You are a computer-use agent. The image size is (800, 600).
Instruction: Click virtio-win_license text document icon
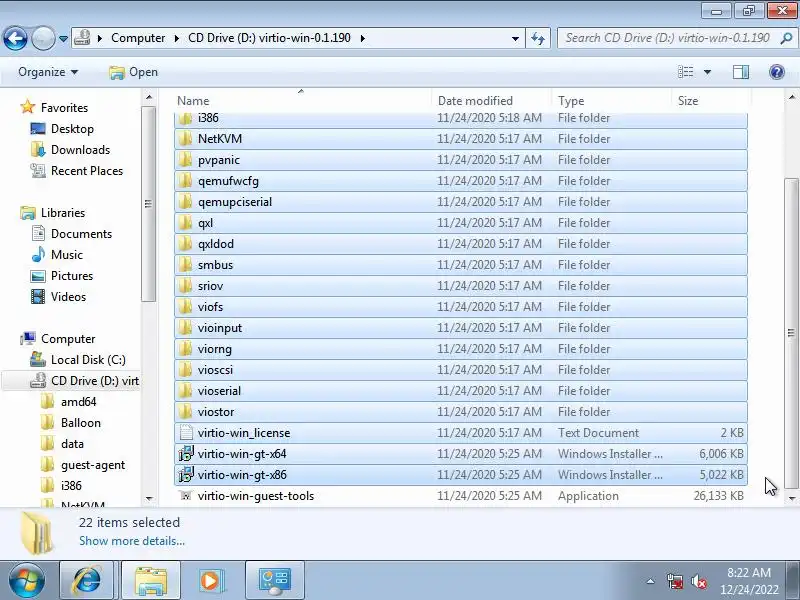tap(186, 433)
